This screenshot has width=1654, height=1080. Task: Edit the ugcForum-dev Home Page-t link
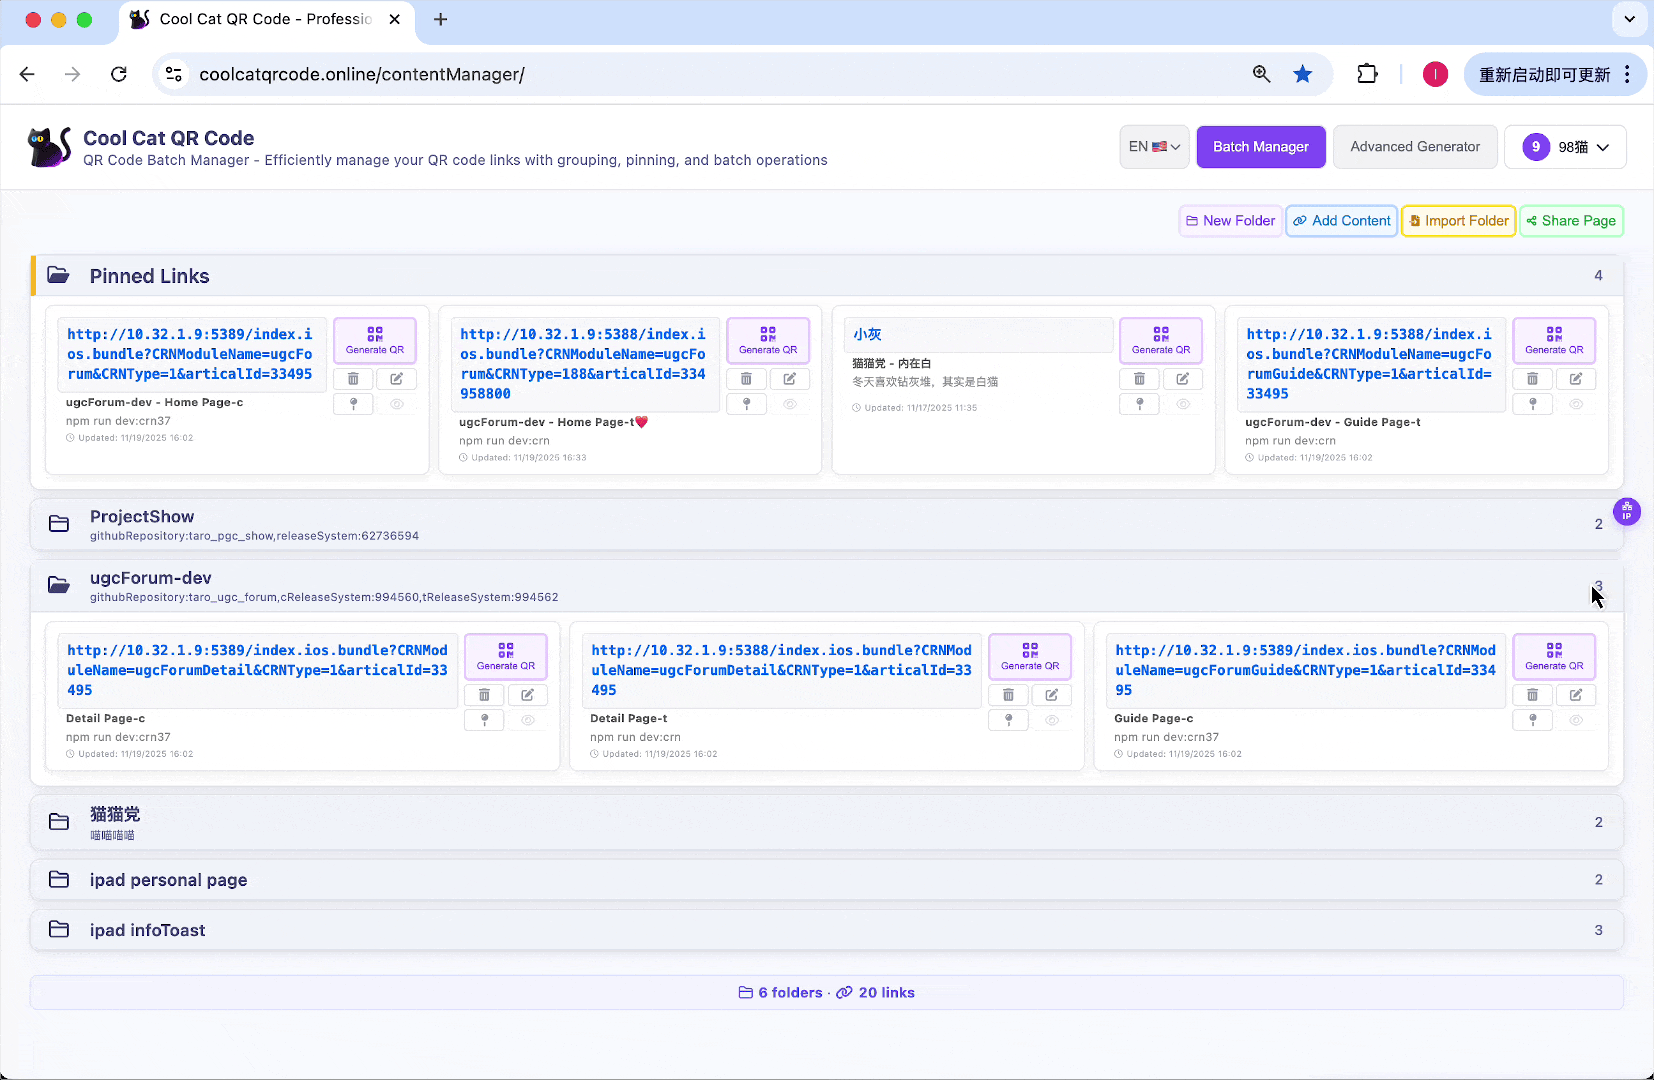pyautogui.click(x=789, y=379)
